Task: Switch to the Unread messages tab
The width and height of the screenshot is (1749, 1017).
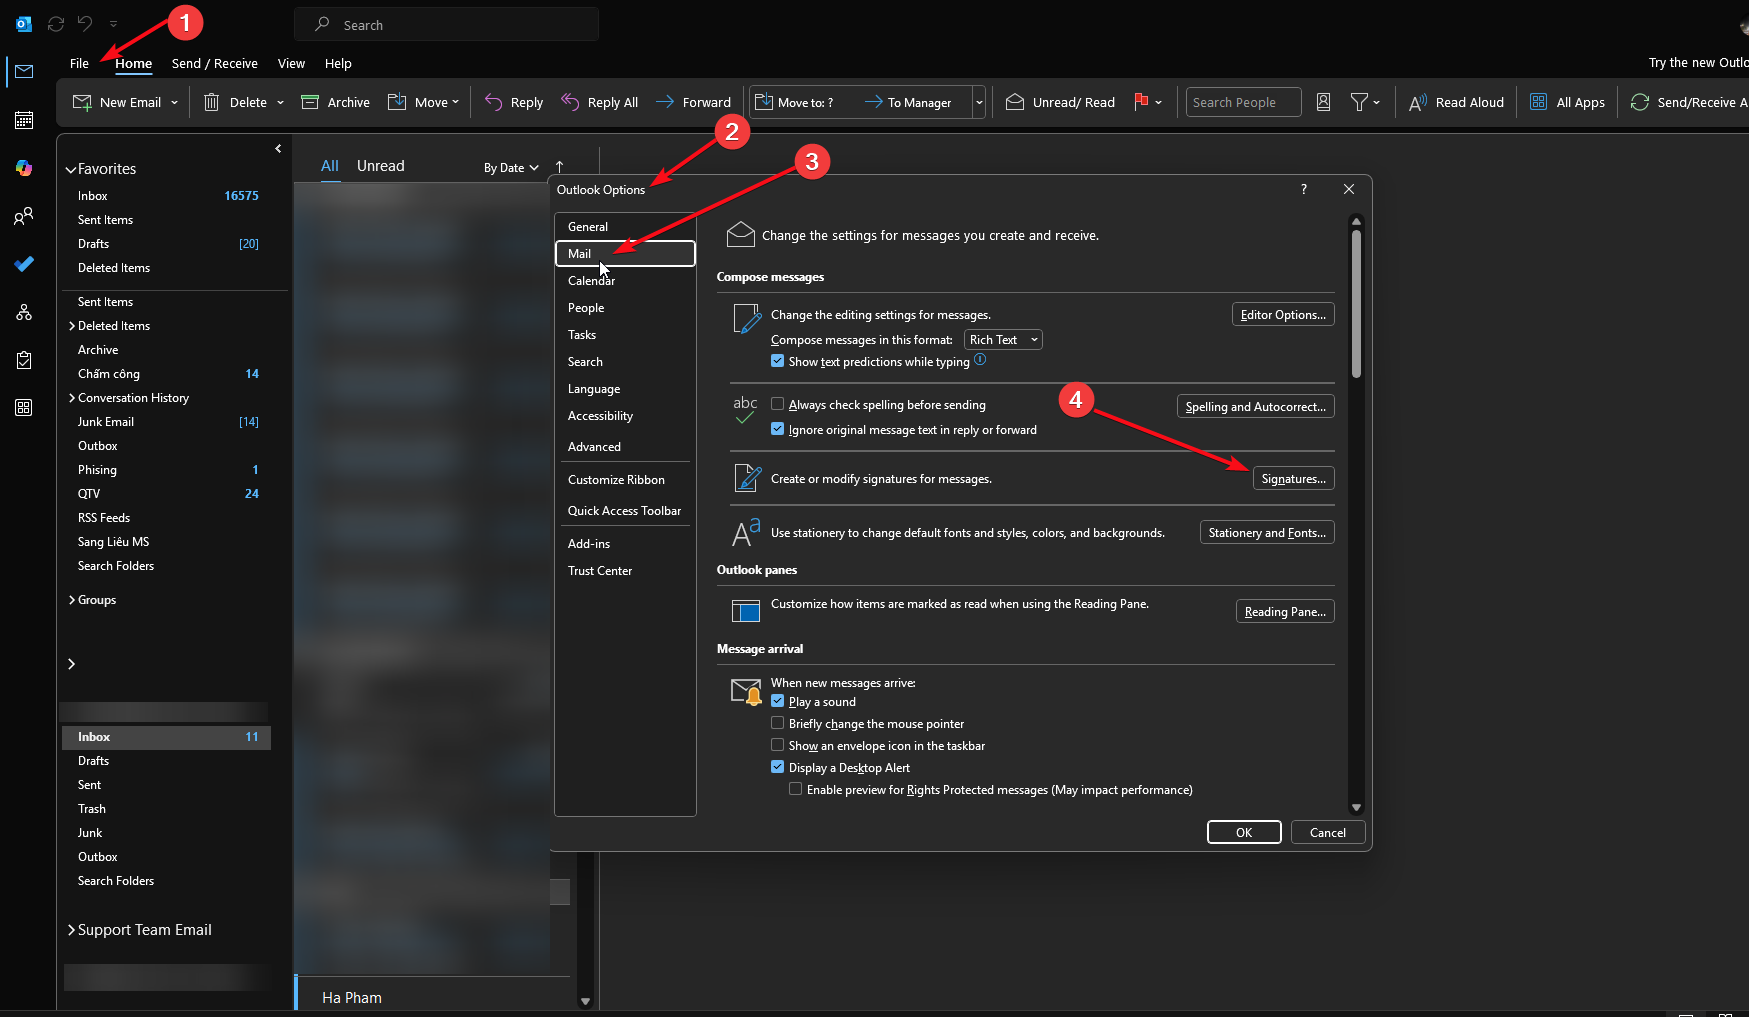Action: [x=381, y=166]
